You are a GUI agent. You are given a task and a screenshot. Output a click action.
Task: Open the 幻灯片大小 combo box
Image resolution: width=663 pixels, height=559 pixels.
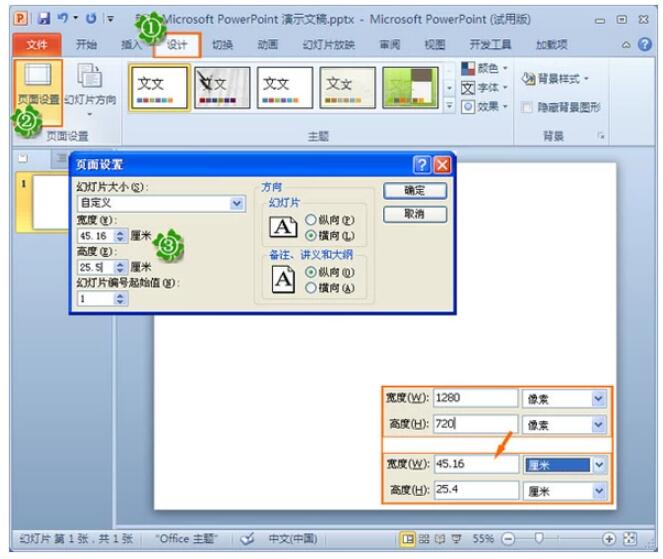162,203
